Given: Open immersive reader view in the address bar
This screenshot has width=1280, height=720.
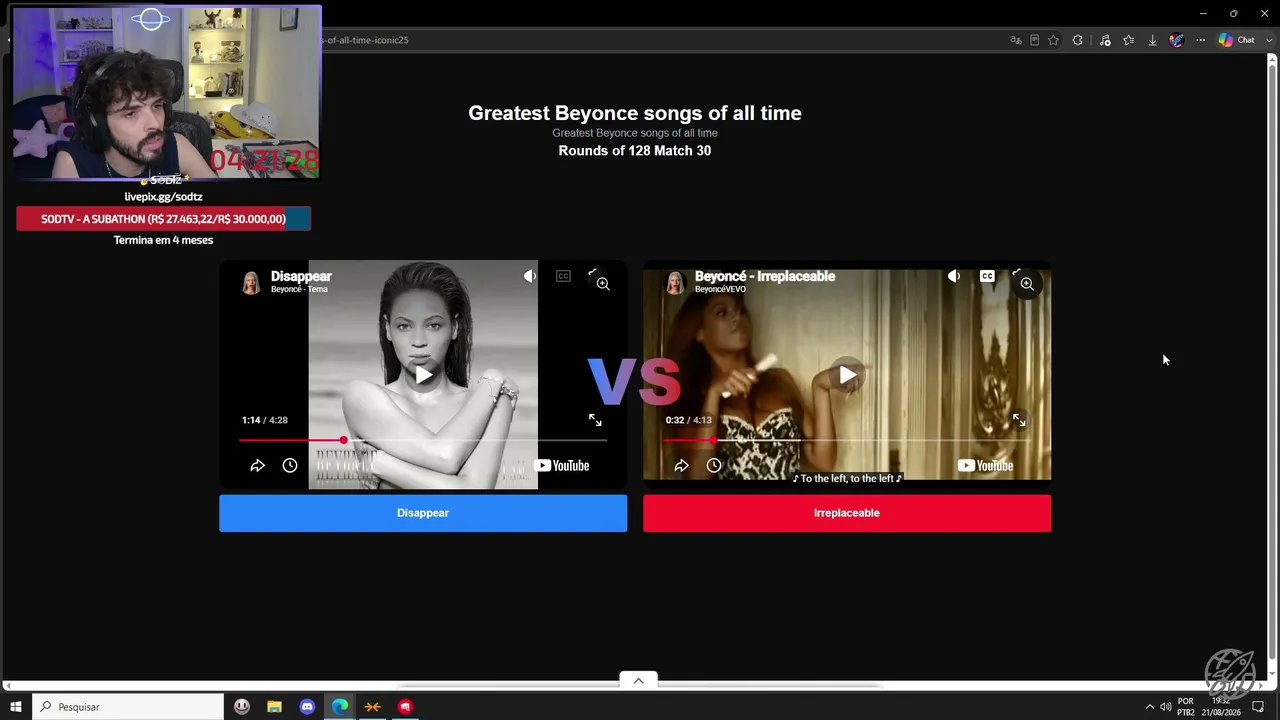Looking at the screenshot, I should tap(1034, 40).
